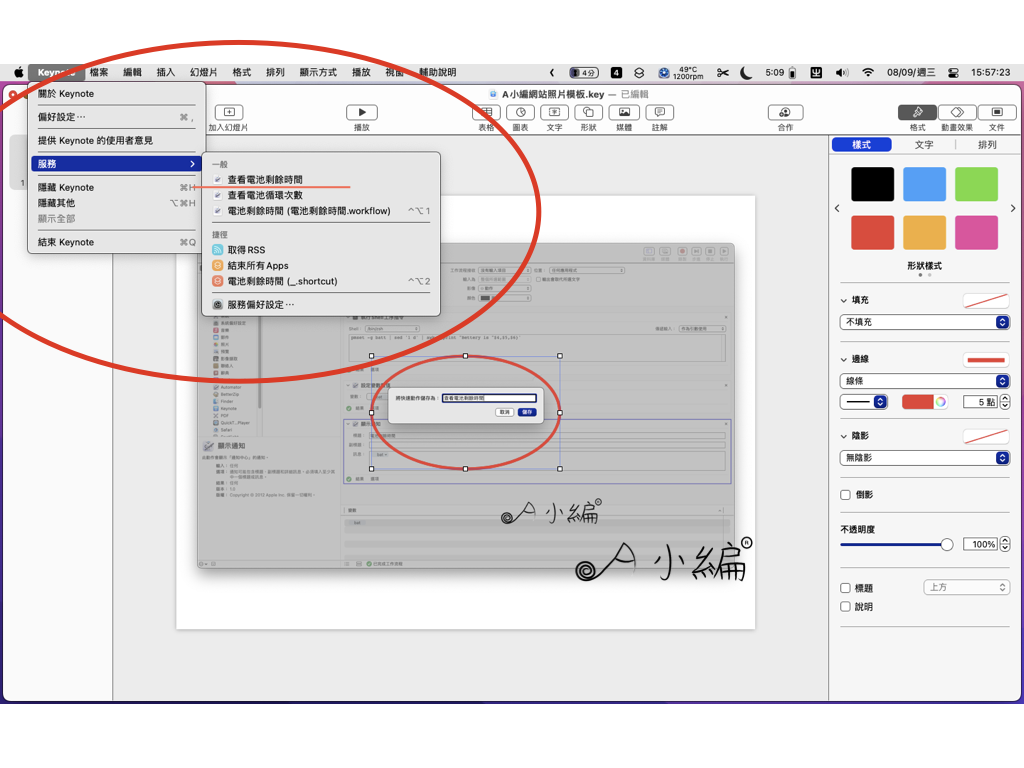Choose 隱藏其他 menu item

point(114,203)
